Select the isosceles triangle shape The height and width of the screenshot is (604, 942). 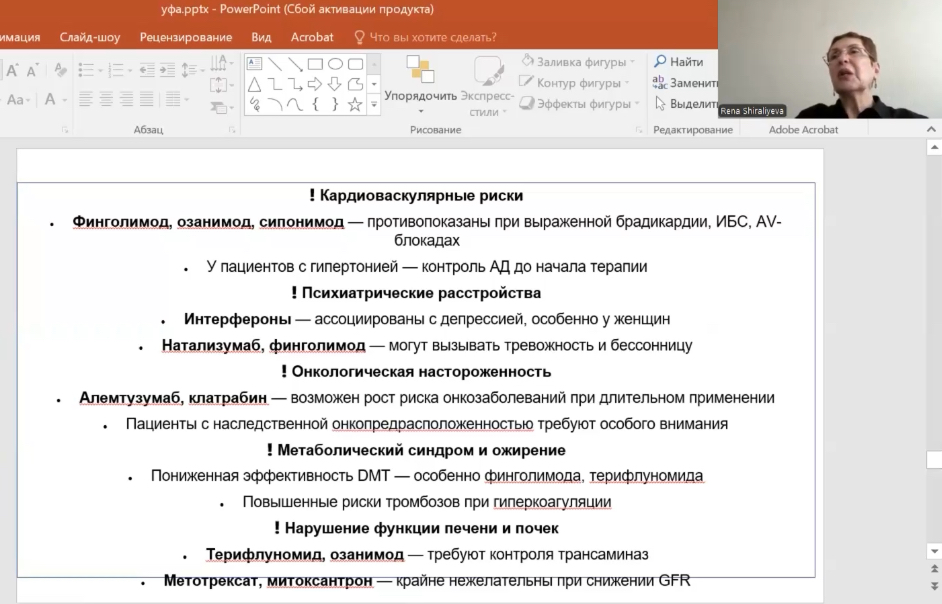coord(255,84)
